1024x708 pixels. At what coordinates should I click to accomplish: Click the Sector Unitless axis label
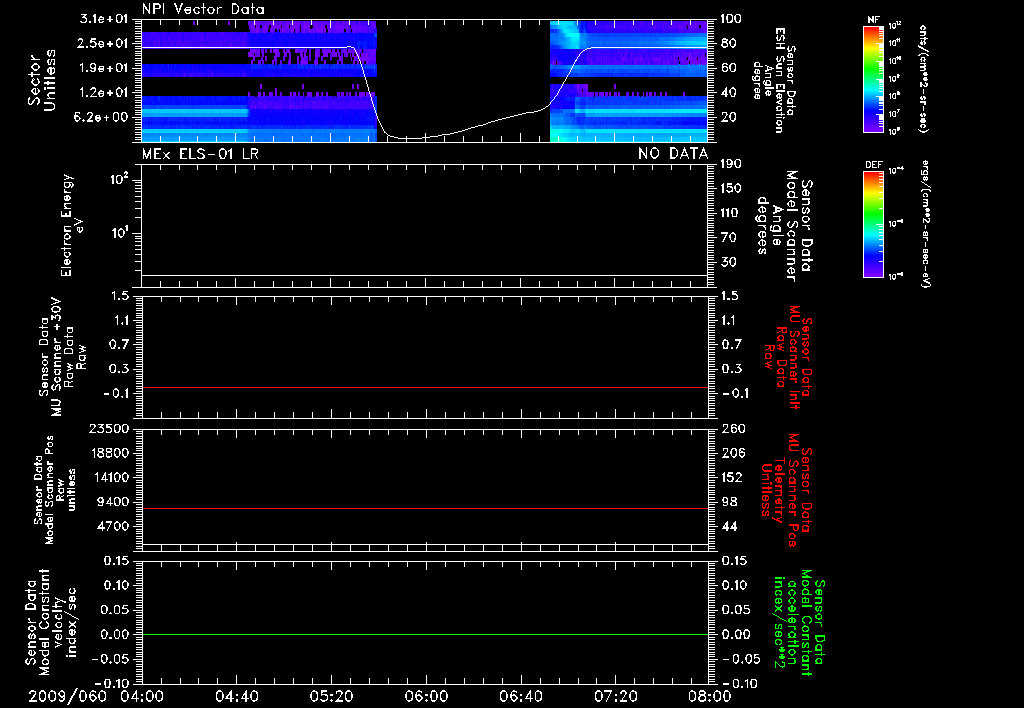42,80
